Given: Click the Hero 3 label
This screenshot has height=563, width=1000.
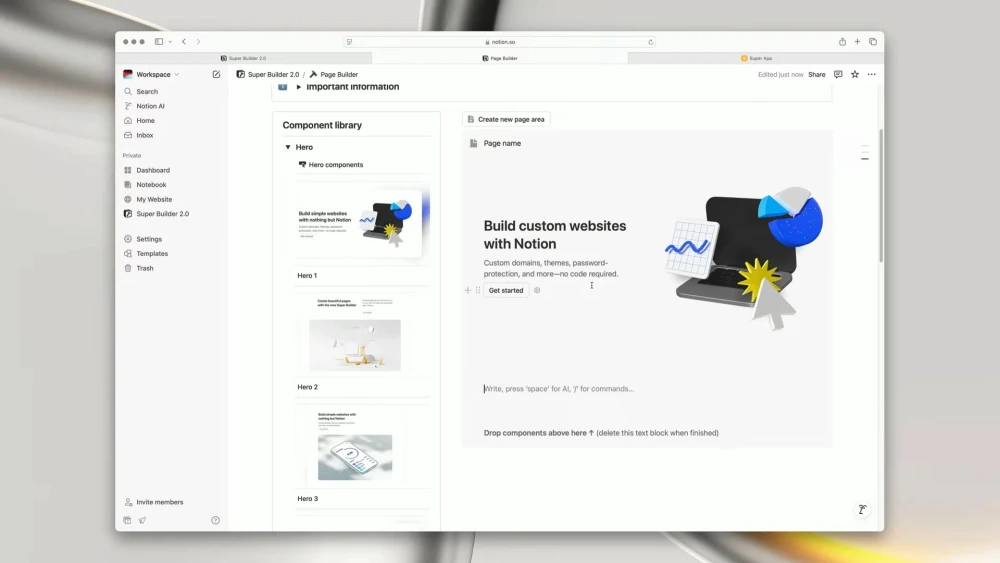Looking at the screenshot, I should click(x=307, y=499).
